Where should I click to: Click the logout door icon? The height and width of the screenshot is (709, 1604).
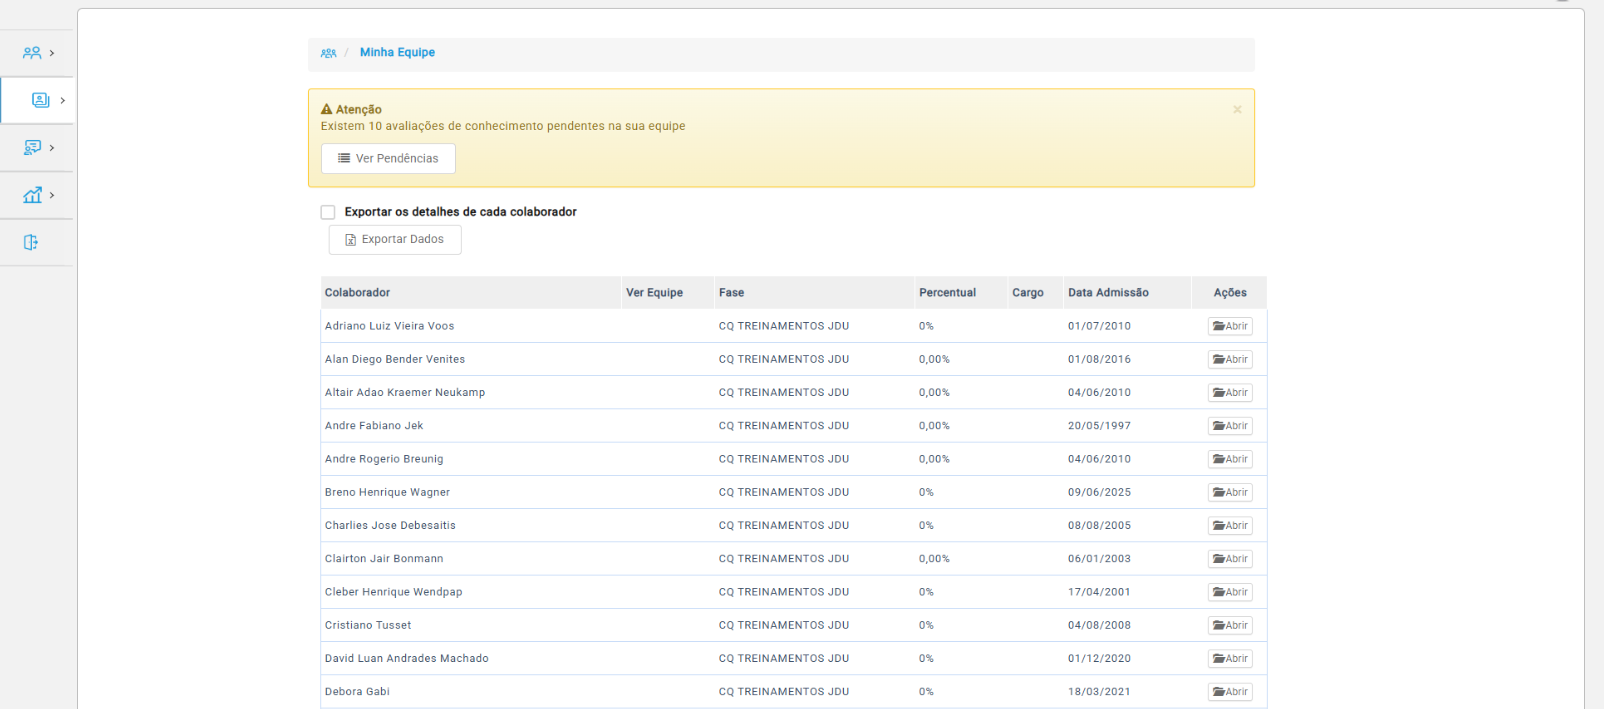pyautogui.click(x=31, y=242)
